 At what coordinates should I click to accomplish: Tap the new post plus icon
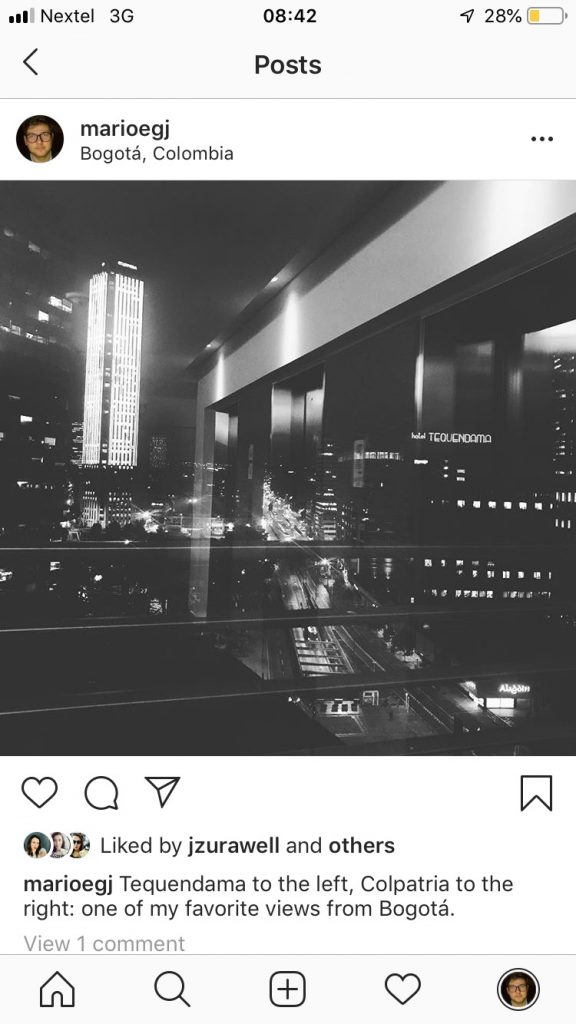point(287,989)
